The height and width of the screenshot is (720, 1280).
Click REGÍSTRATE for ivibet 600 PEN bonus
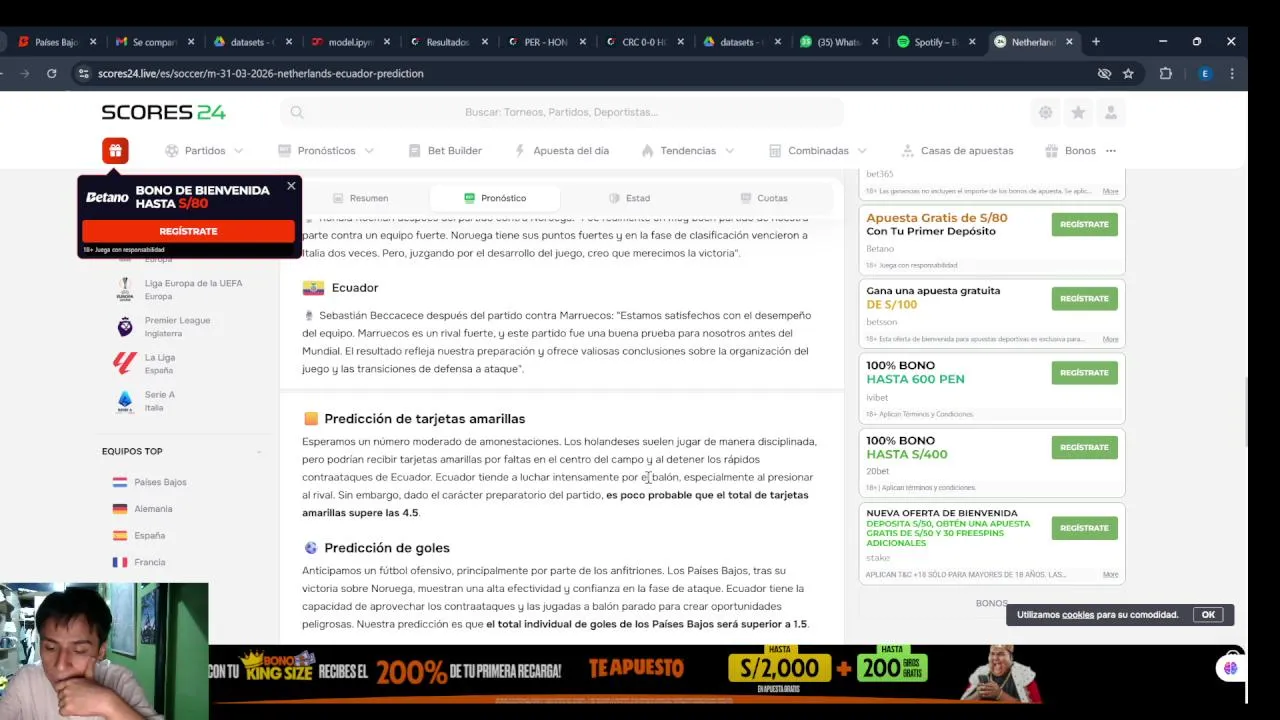(x=1084, y=372)
